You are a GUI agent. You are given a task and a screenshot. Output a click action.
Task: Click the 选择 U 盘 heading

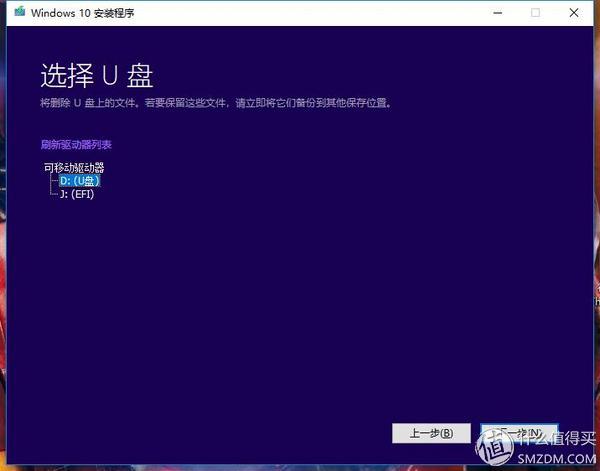click(97, 76)
